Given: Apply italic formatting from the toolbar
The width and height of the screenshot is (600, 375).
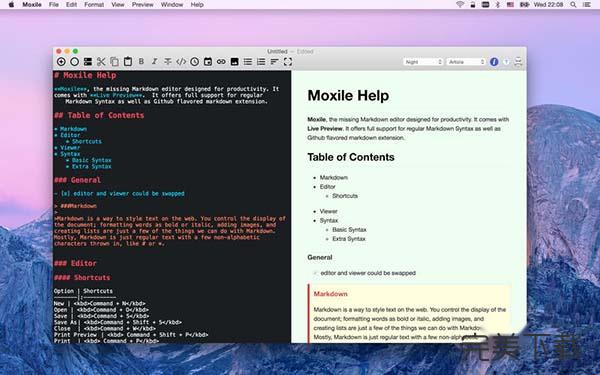Looking at the screenshot, I should point(155,62).
